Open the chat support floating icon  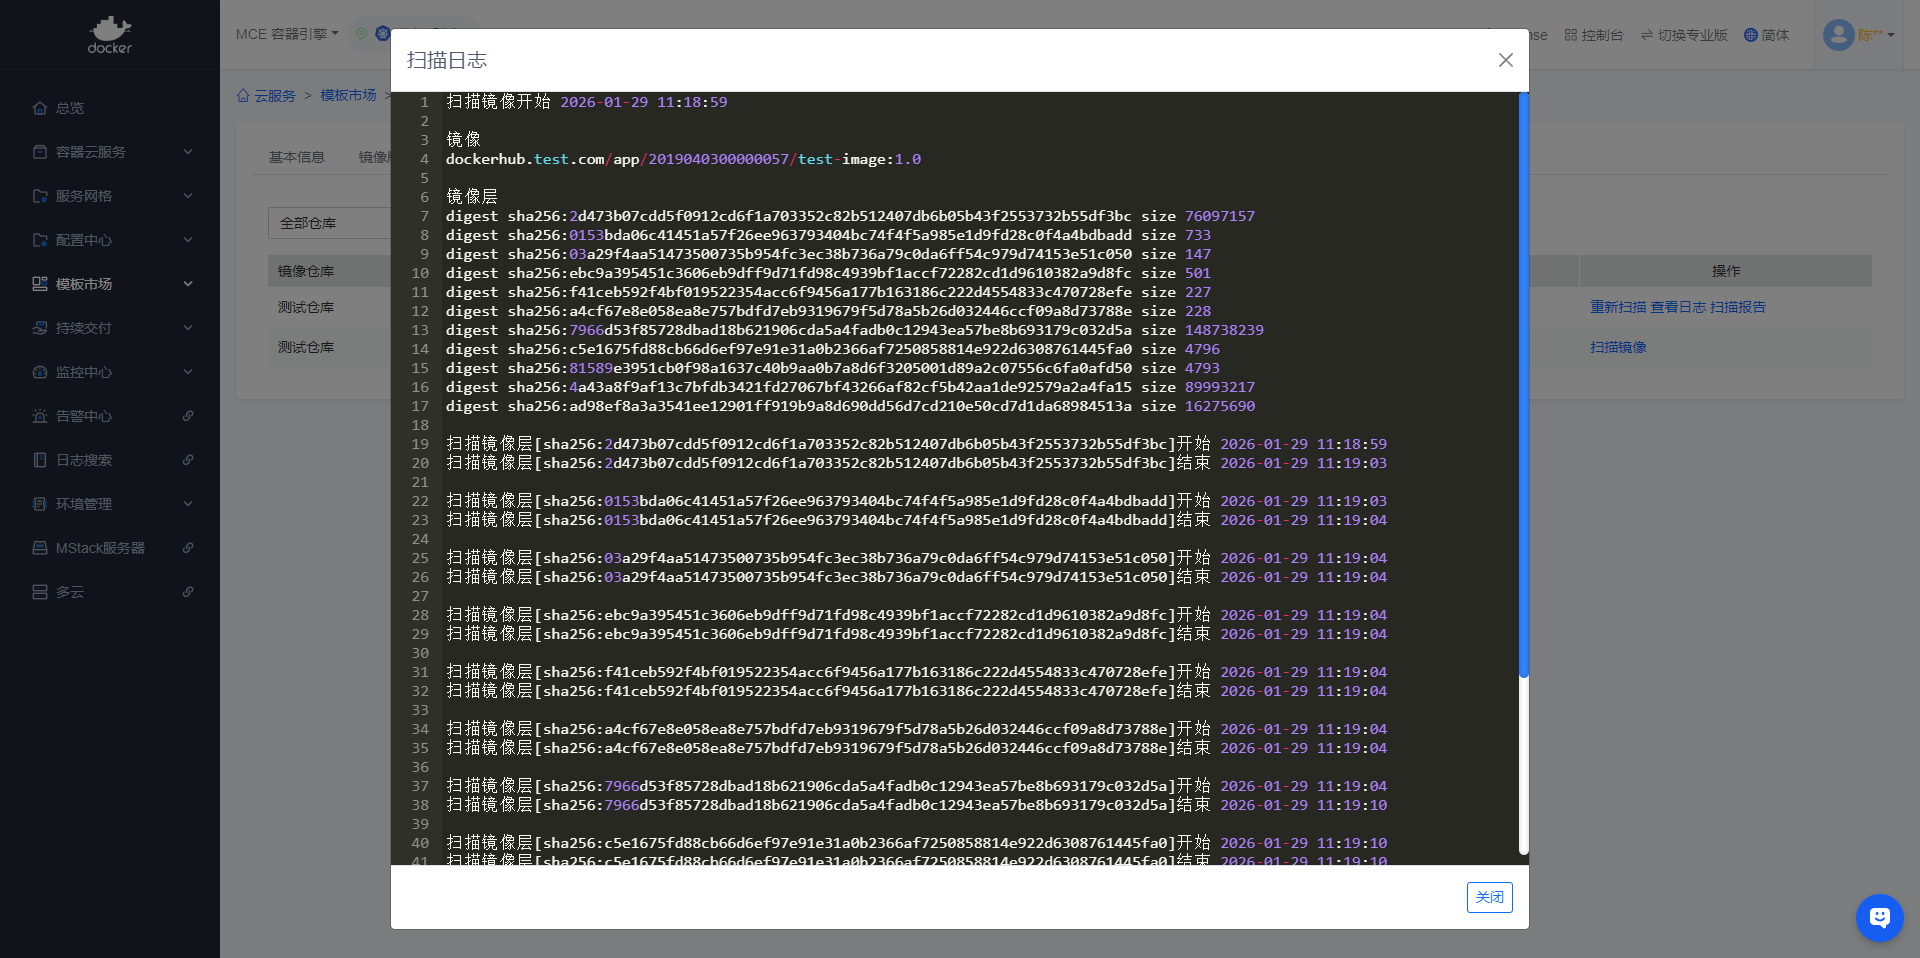(x=1879, y=917)
